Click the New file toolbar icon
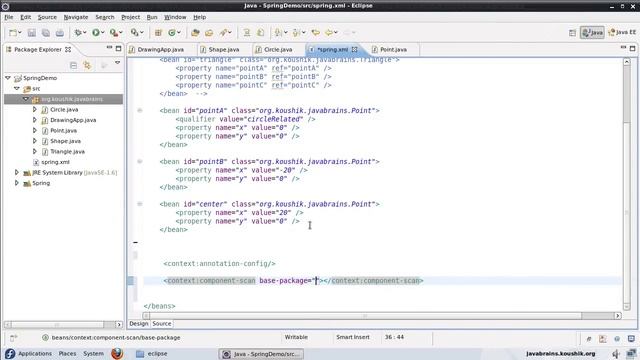Viewport: 640px width, 360px height. point(13,33)
